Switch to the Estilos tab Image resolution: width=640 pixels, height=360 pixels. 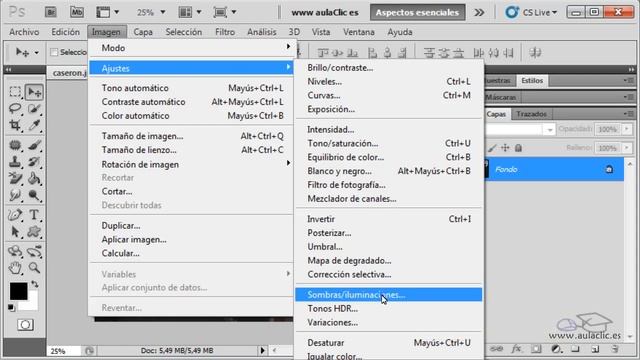point(532,81)
